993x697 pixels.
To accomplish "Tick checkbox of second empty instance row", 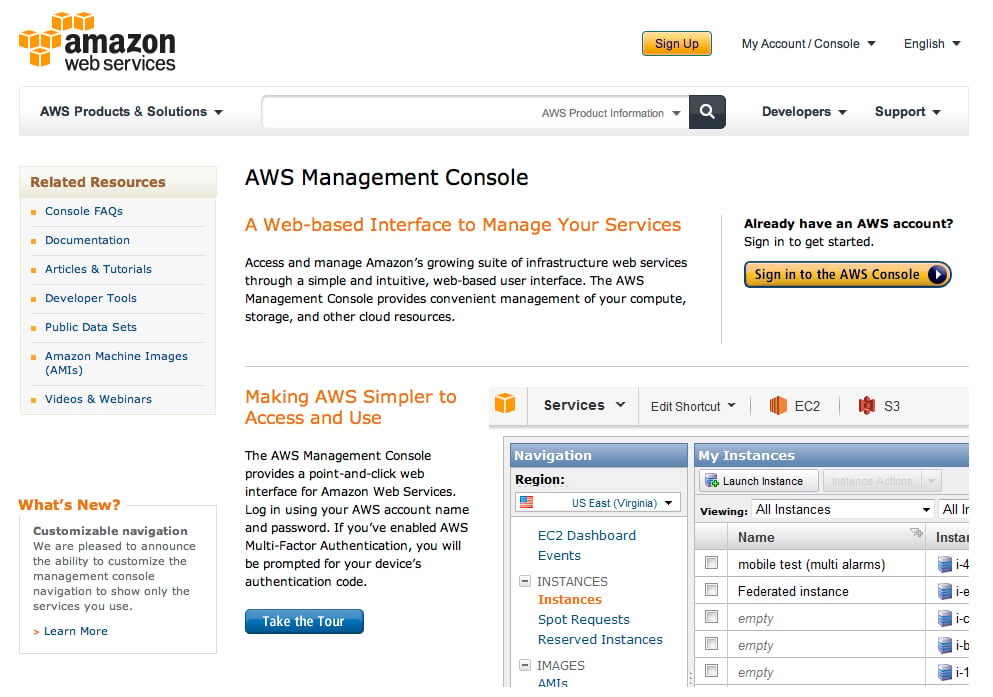I will [712, 644].
